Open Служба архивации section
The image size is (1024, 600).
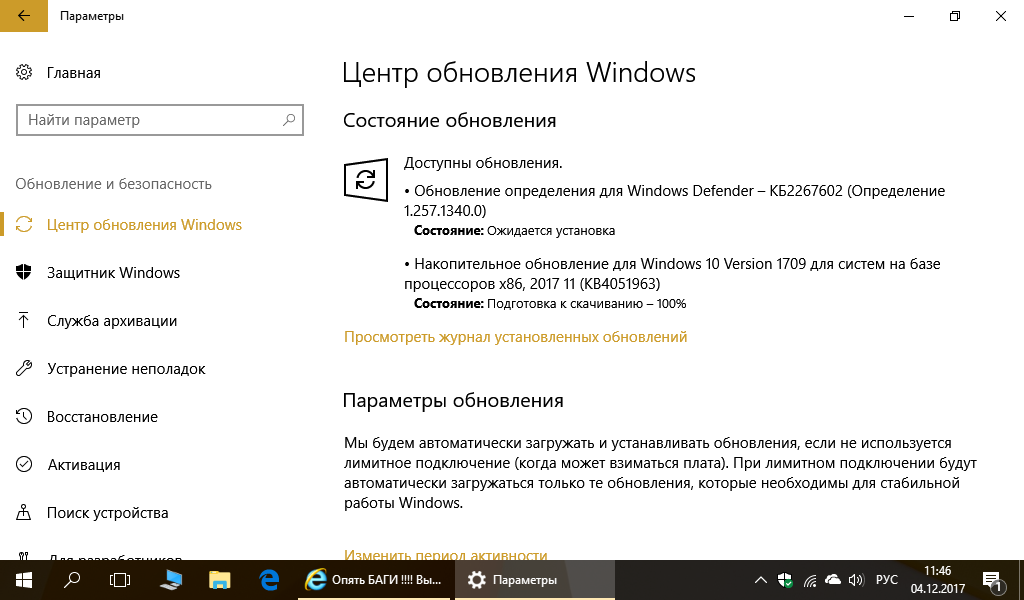tap(112, 321)
